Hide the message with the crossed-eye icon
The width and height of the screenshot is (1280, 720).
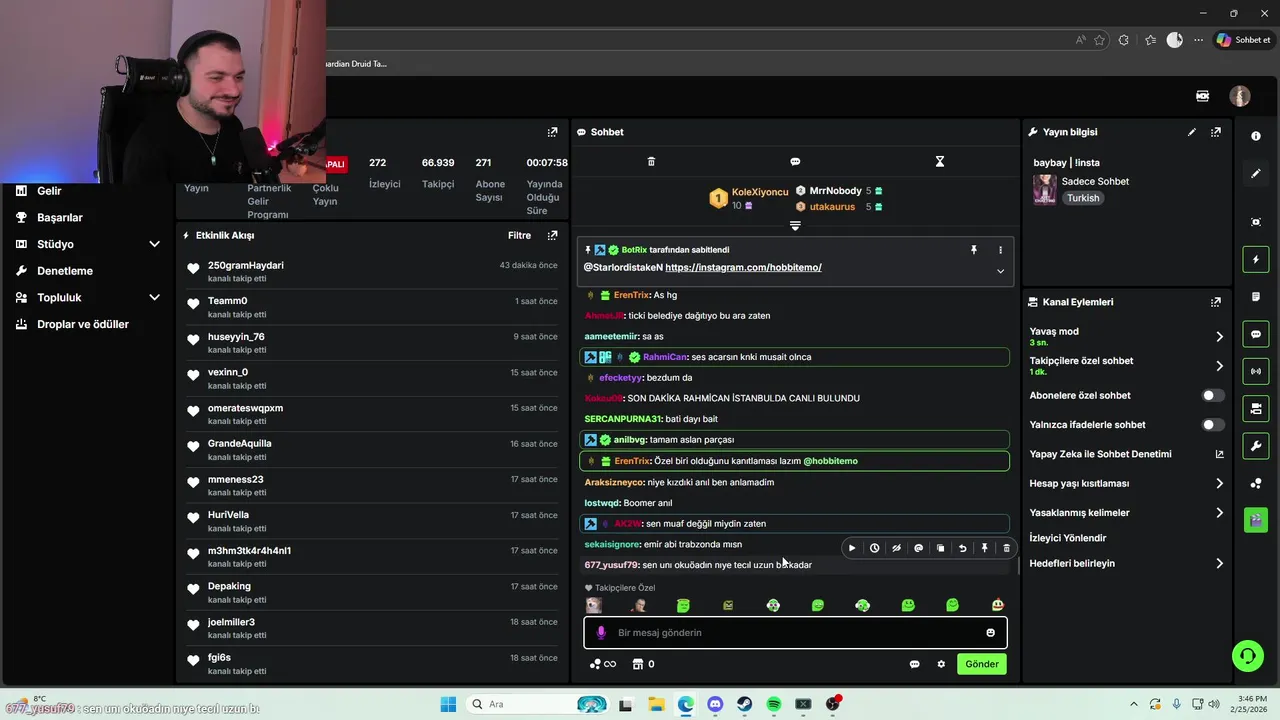coord(896,548)
